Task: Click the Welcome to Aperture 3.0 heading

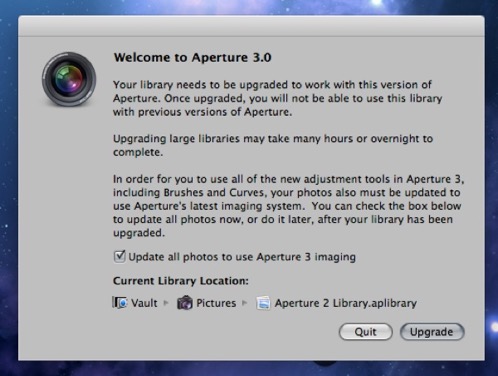Action: point(192,57)
